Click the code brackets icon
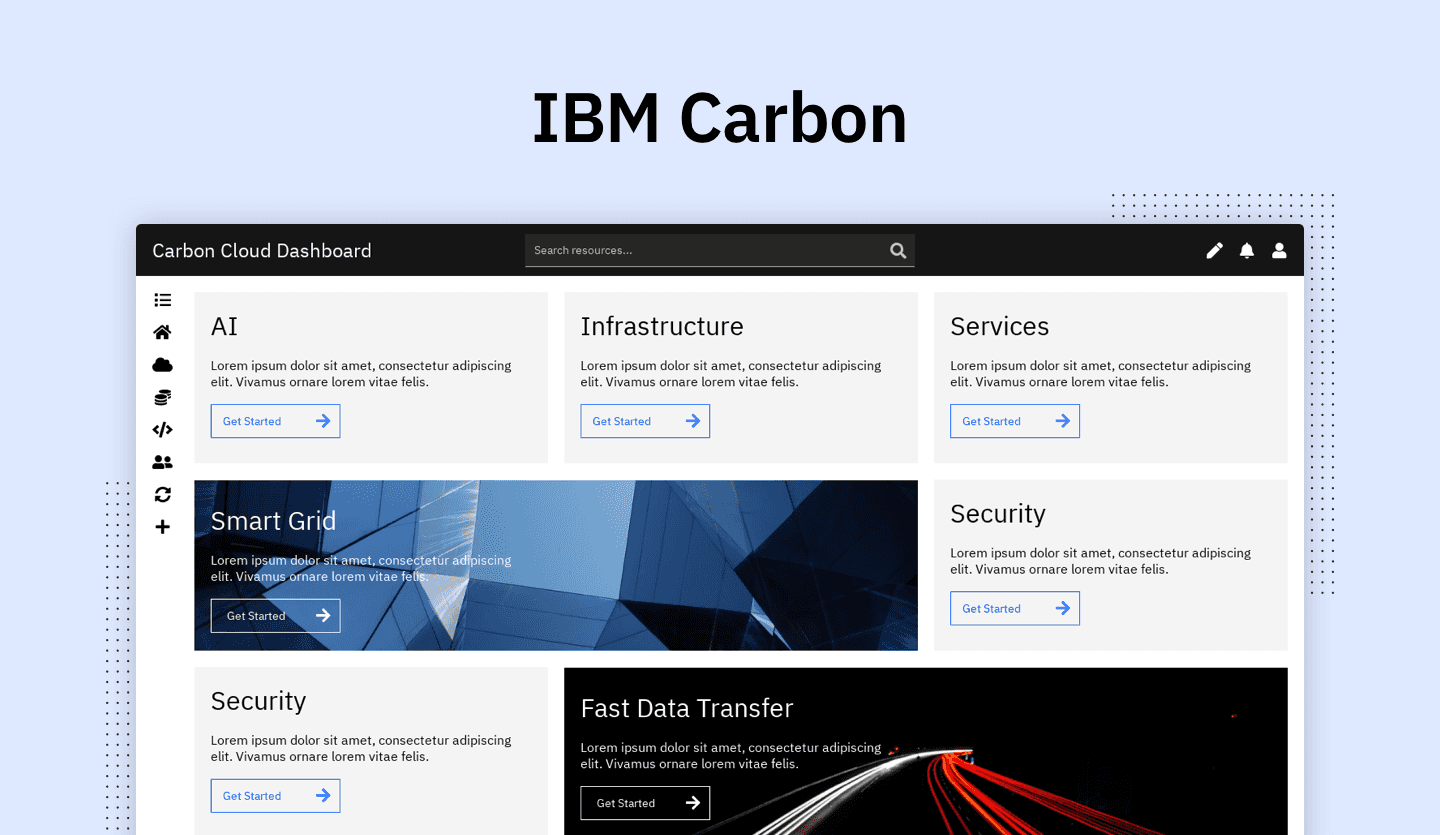The height and width of the screenshot is (835, 1440). [x=162, y=430]
